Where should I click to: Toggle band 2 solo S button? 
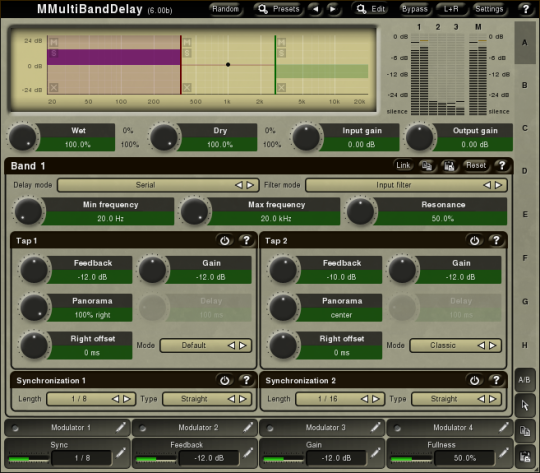(187, 53)
